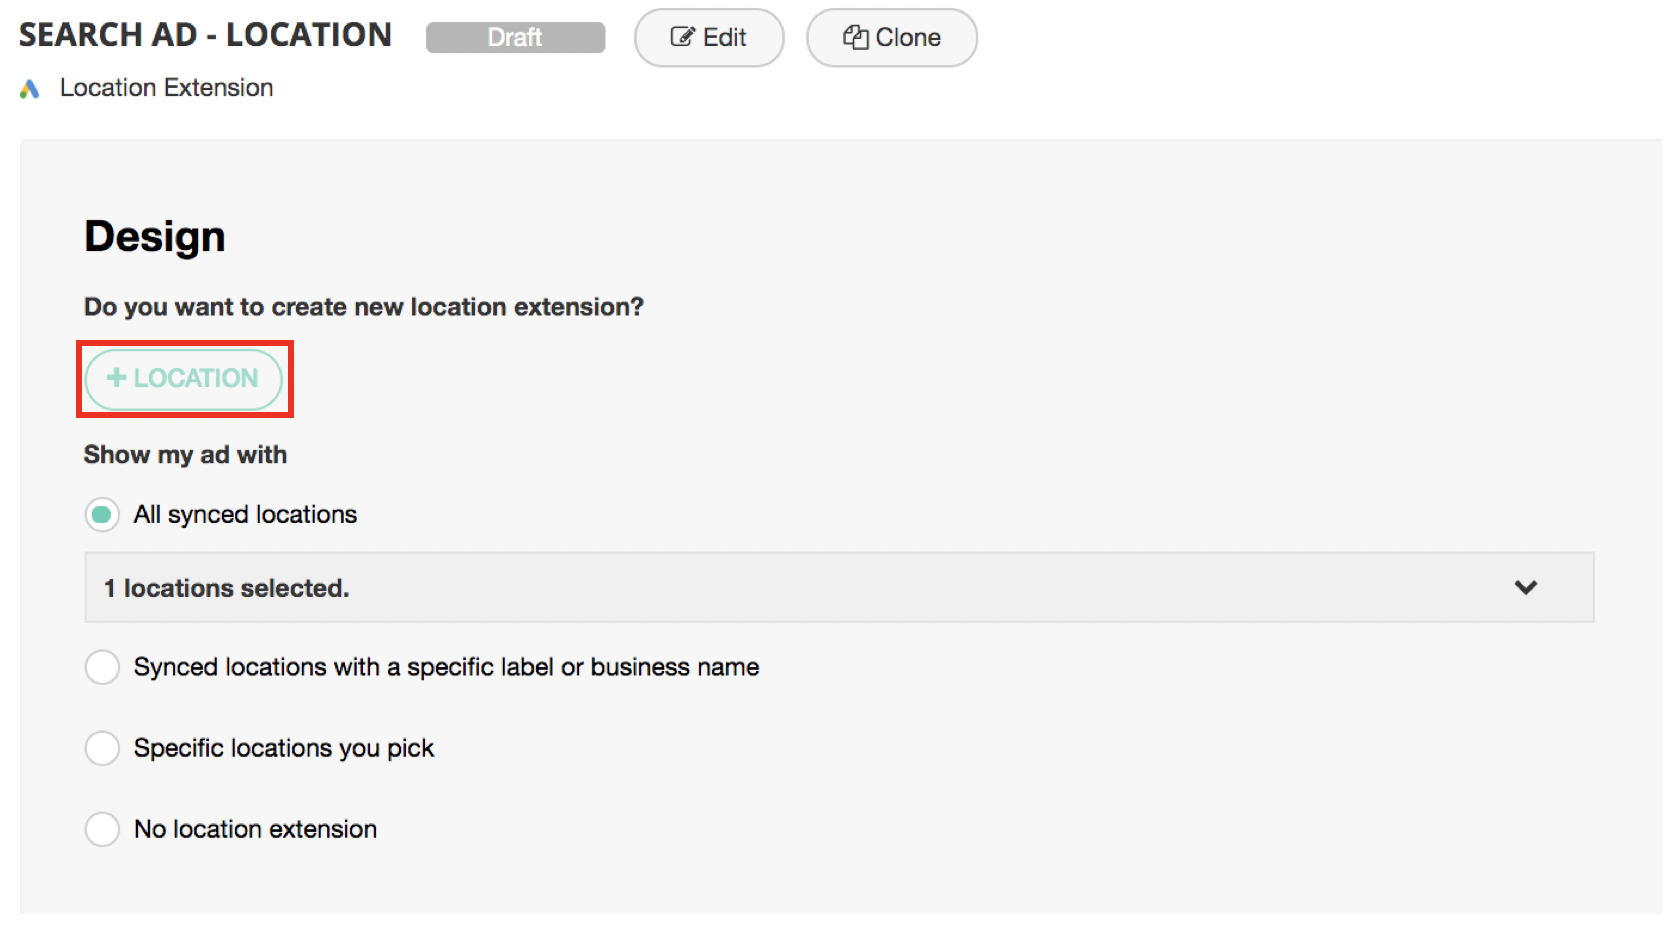The height and width of the screenshot is (928, 1678).
Task: Click the "All synced locations" label text
Action: [245, 515]
